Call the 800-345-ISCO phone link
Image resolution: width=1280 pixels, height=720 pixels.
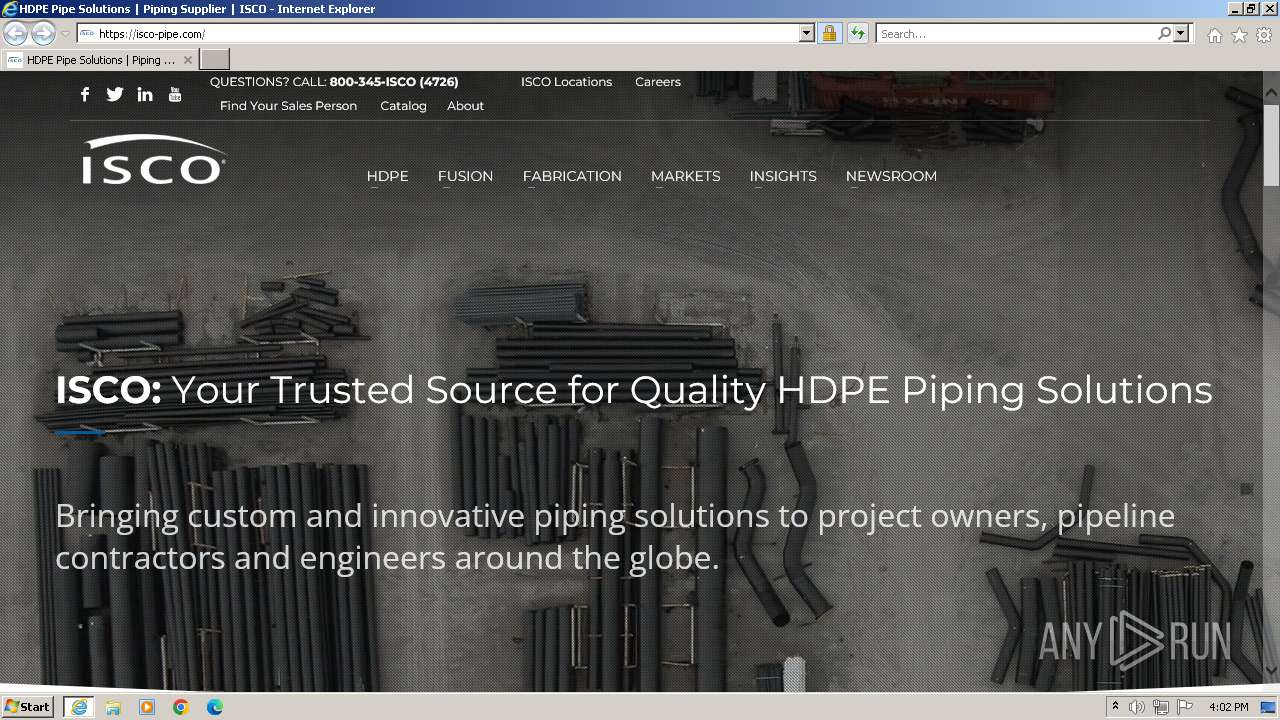pos(394,82)
